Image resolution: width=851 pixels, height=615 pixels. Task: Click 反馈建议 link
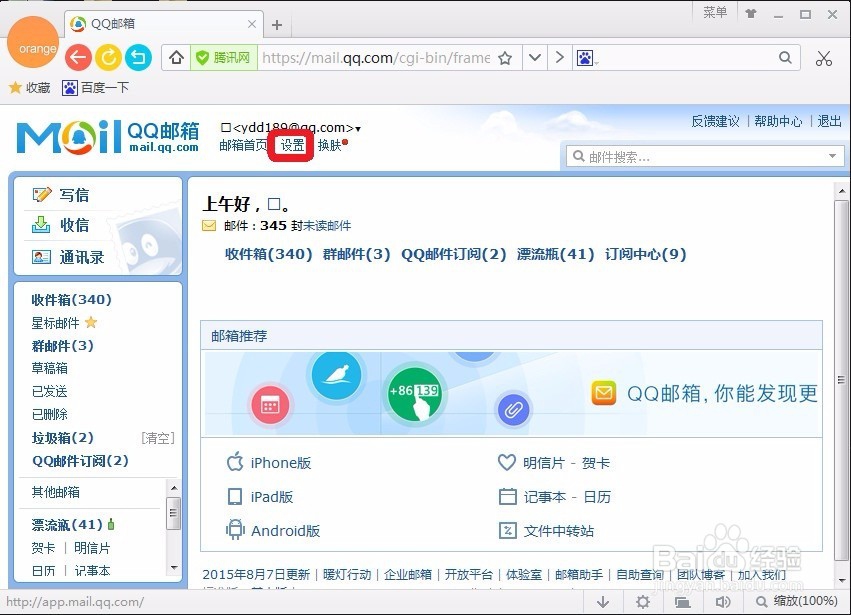tap(715, 121)
